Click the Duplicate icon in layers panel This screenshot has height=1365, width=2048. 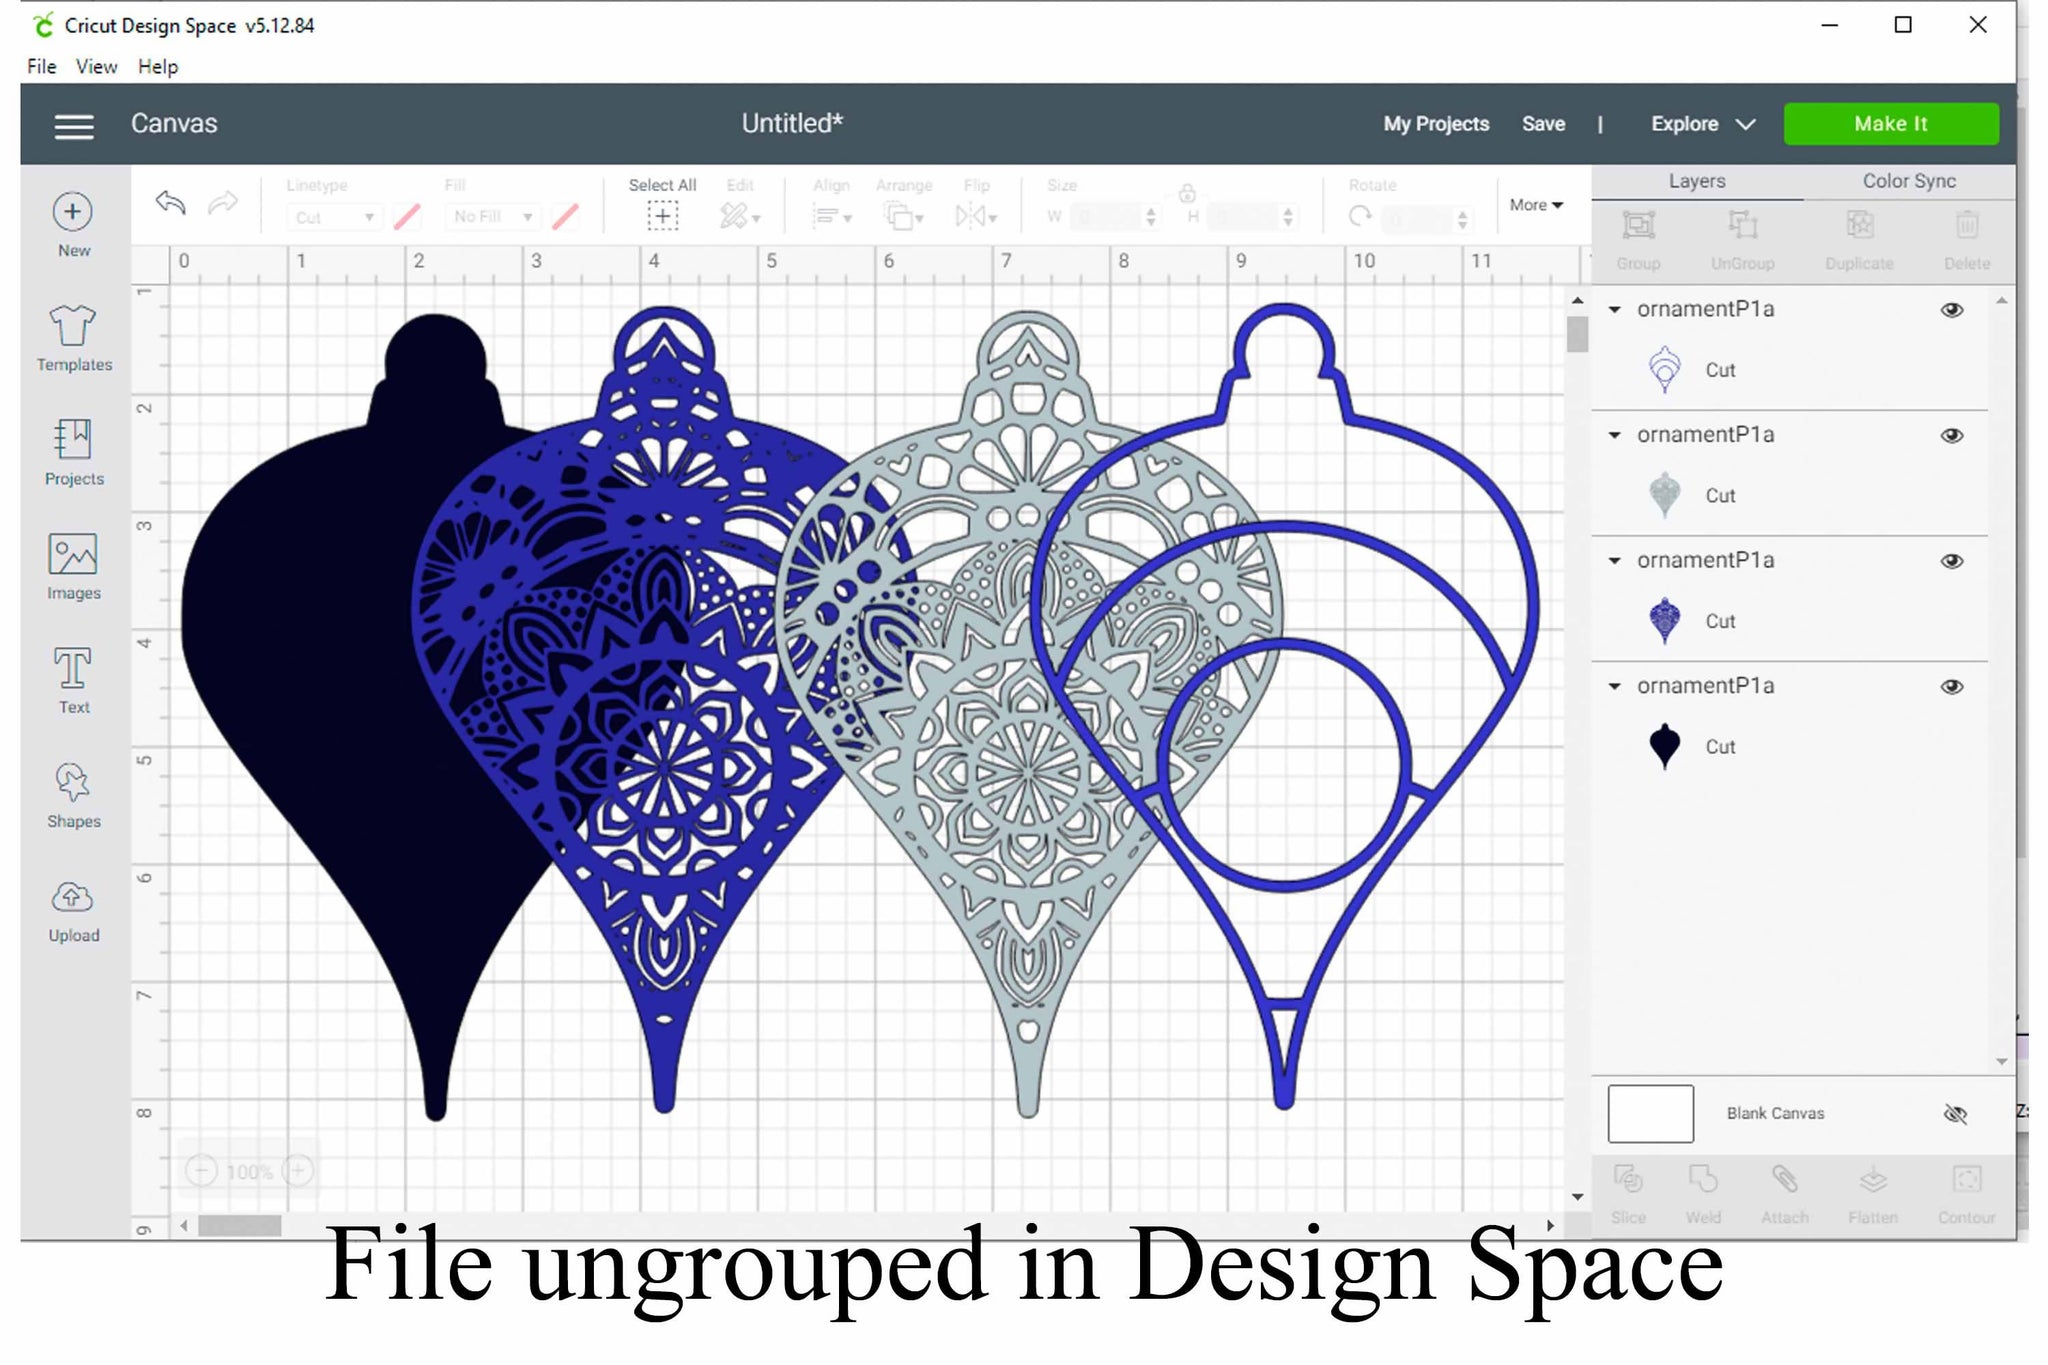[1858, 232]
